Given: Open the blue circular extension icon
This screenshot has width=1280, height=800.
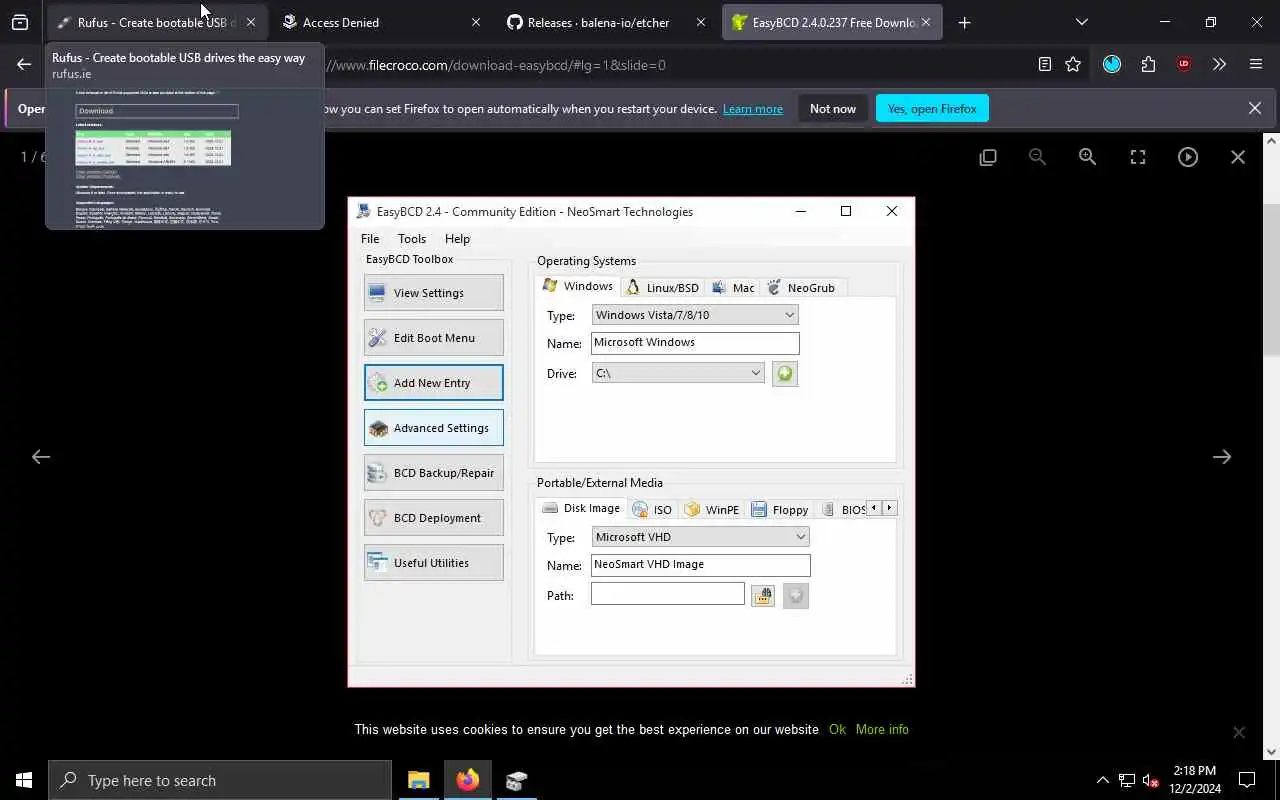Looking at the screenshot, I should (x=1112, y=65).
